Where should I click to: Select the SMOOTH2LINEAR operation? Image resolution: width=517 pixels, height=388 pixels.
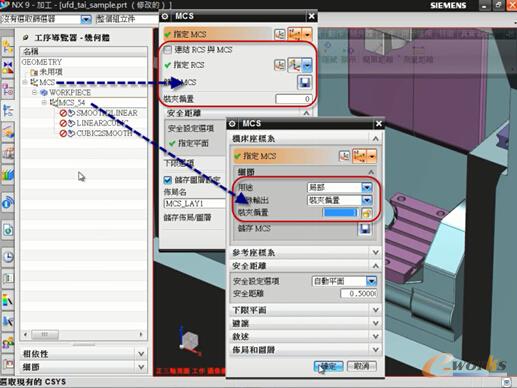pos(107,113)
